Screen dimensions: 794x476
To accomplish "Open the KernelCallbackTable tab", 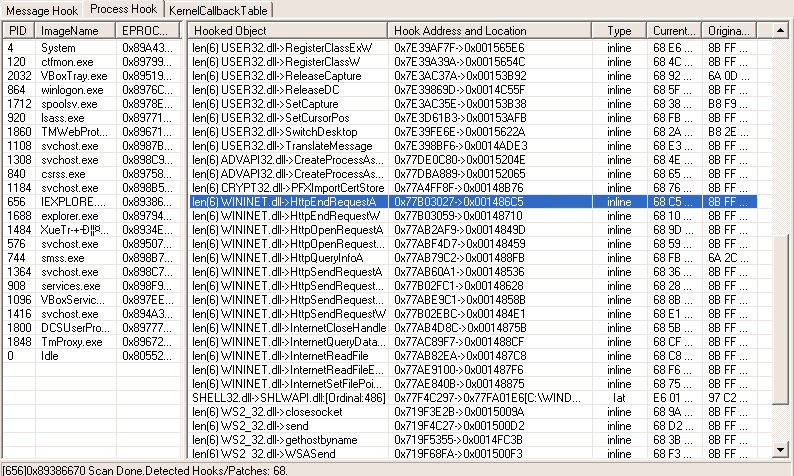I will click(x=220, y=9).
